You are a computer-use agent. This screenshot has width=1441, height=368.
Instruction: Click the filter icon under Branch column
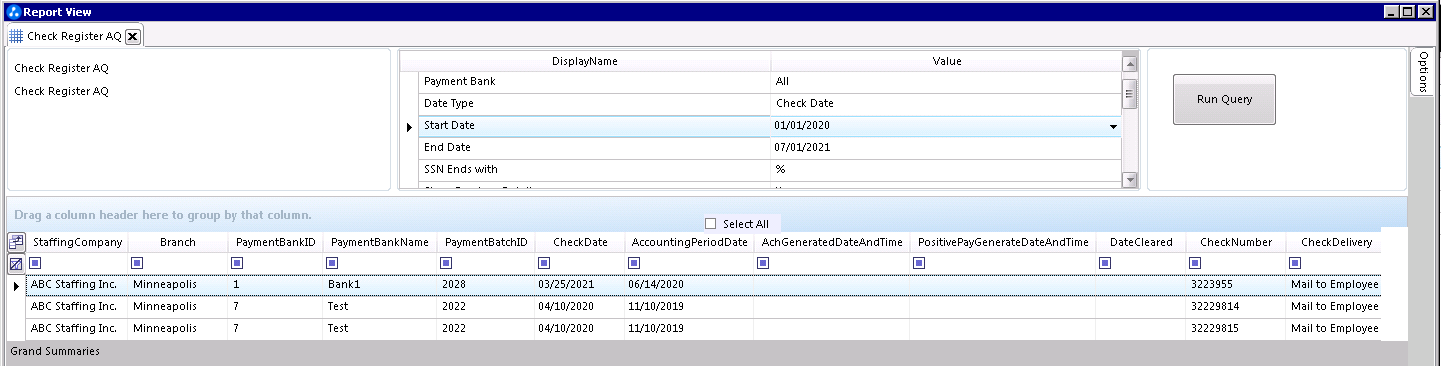pos(137,263)
